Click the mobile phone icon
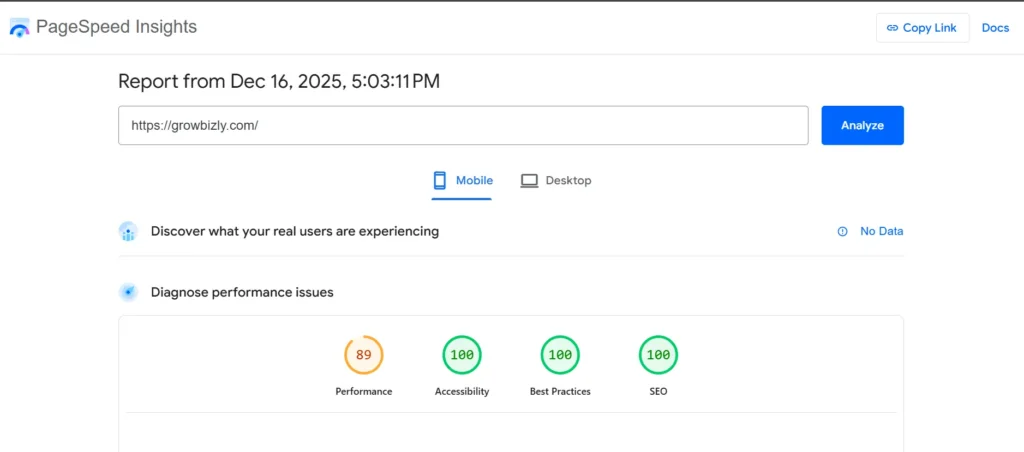 439,181
